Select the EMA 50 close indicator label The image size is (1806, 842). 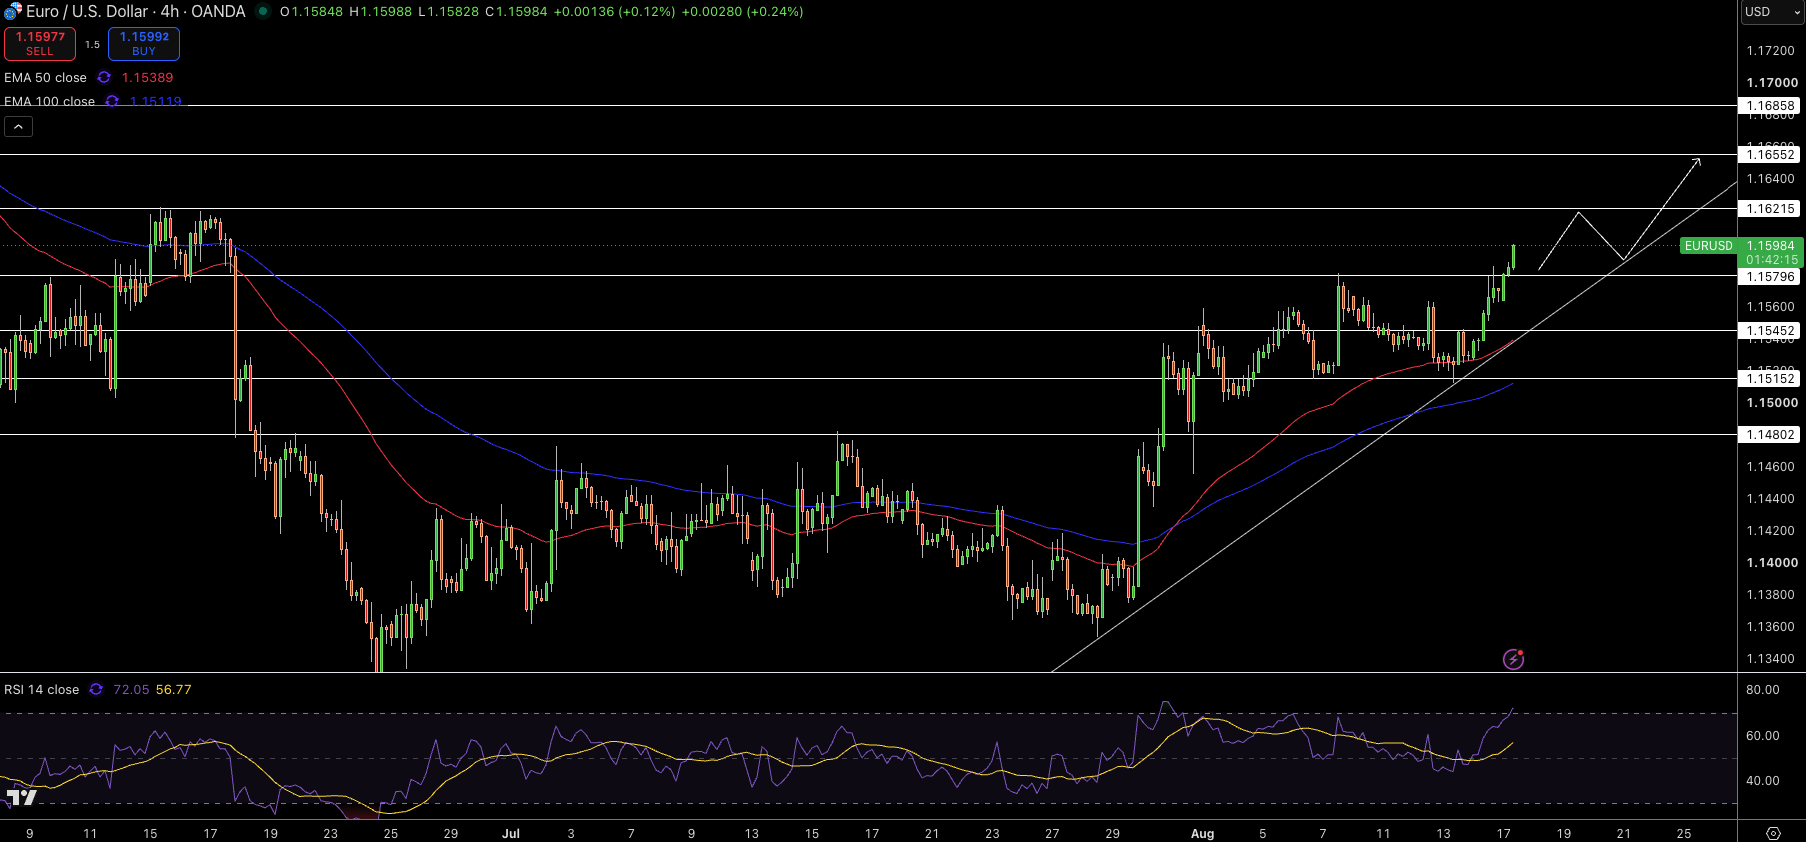coord(45,78)
